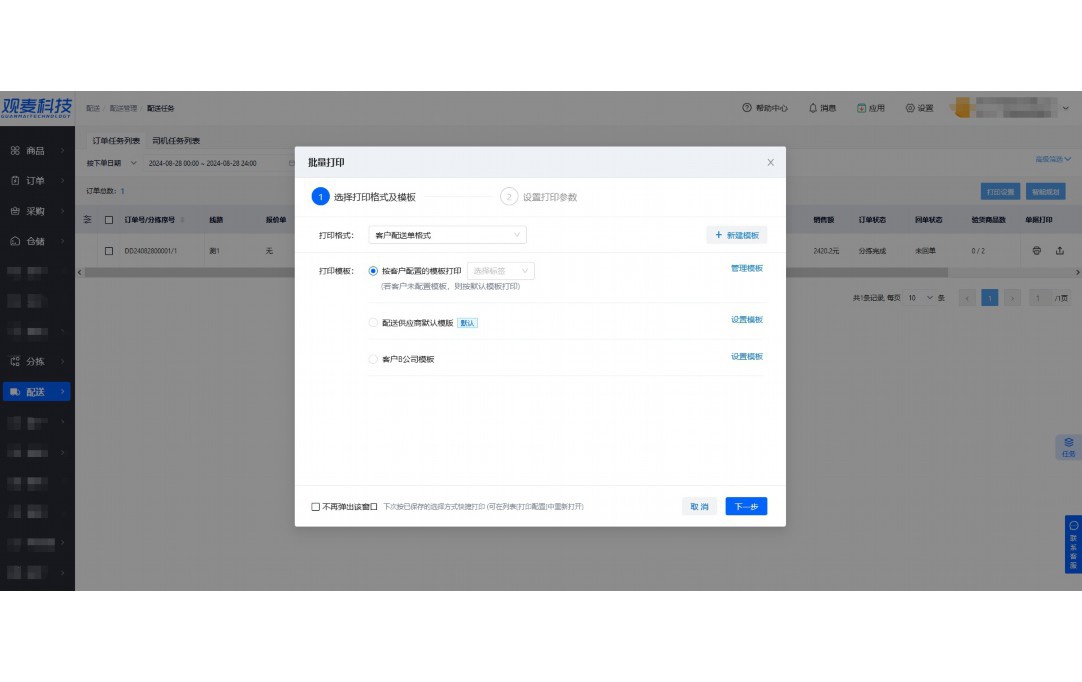Click the 下一步 button
1082x682 pixels.
(746, 507)
